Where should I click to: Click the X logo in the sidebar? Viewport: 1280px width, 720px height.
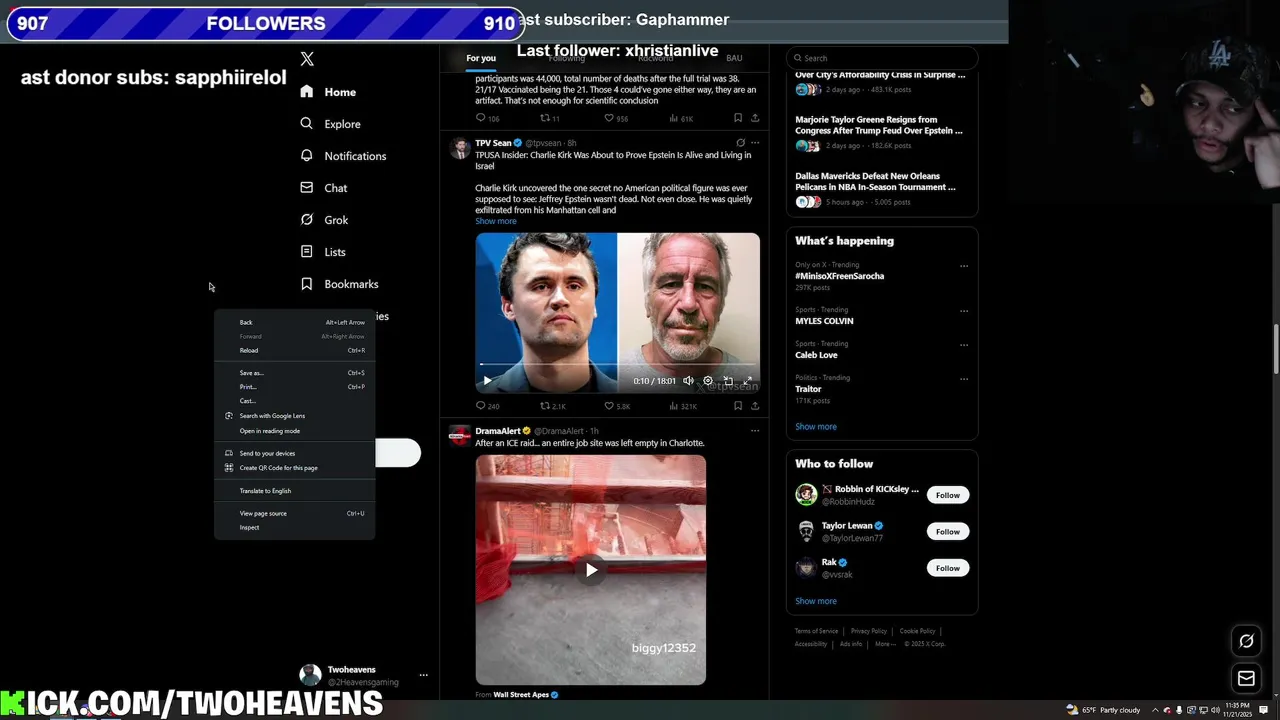307,59
